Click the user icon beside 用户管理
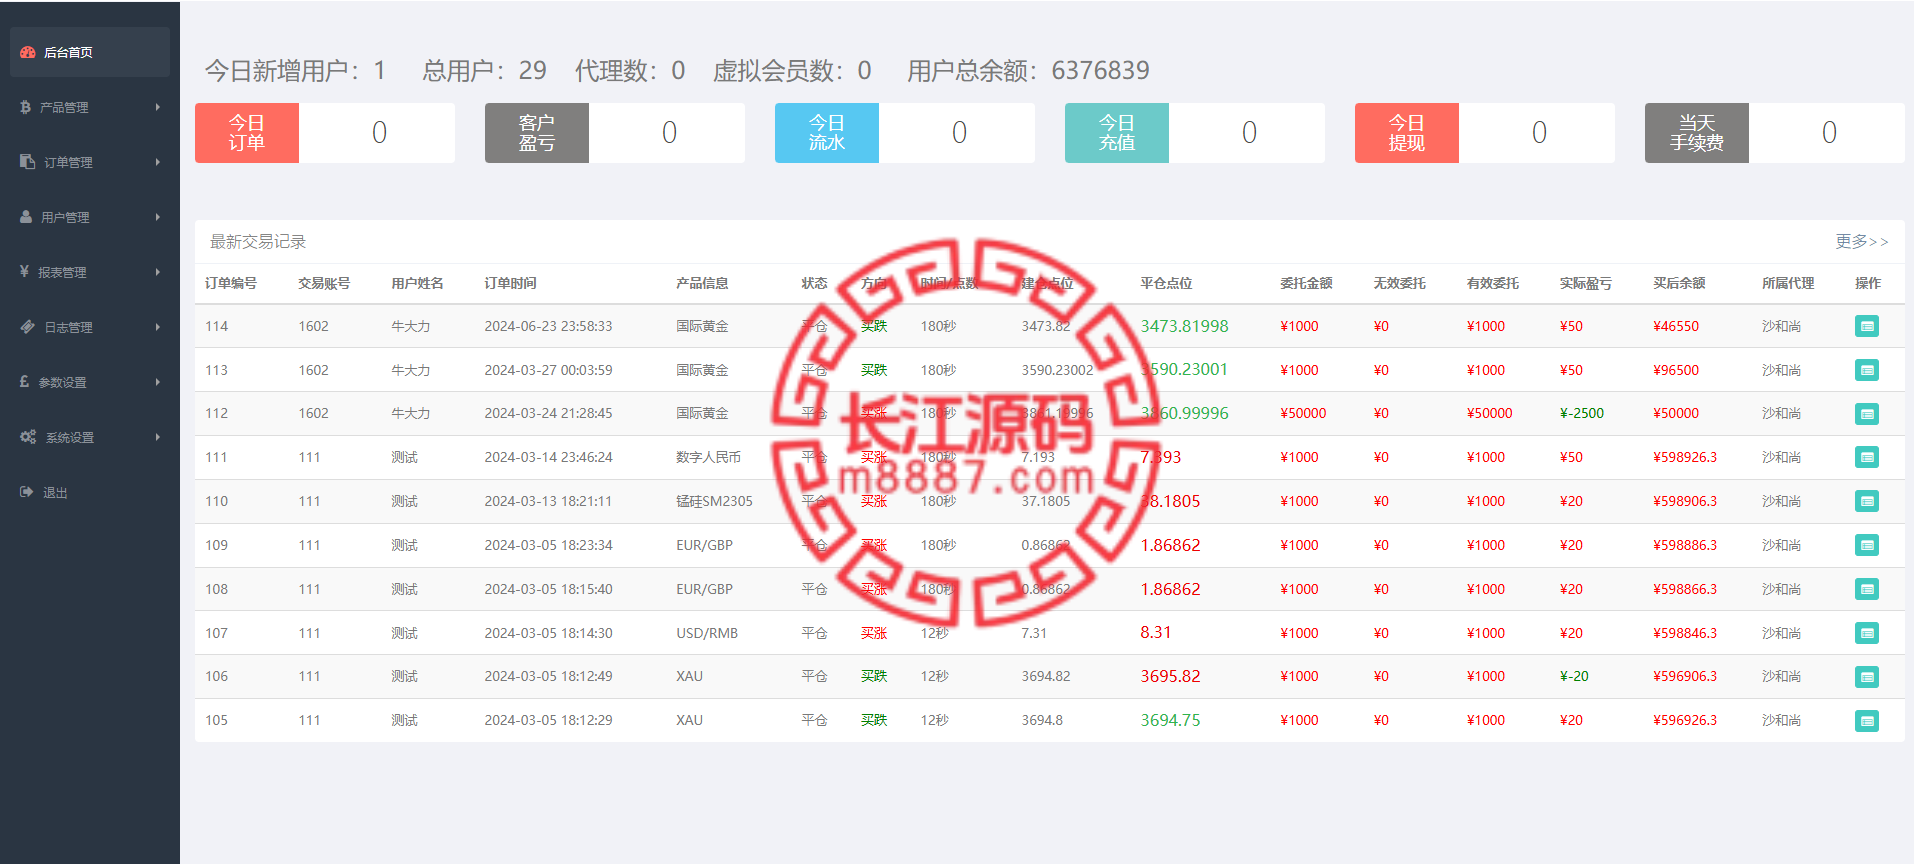The image size is (1914, 864). (x=26, y=217)
